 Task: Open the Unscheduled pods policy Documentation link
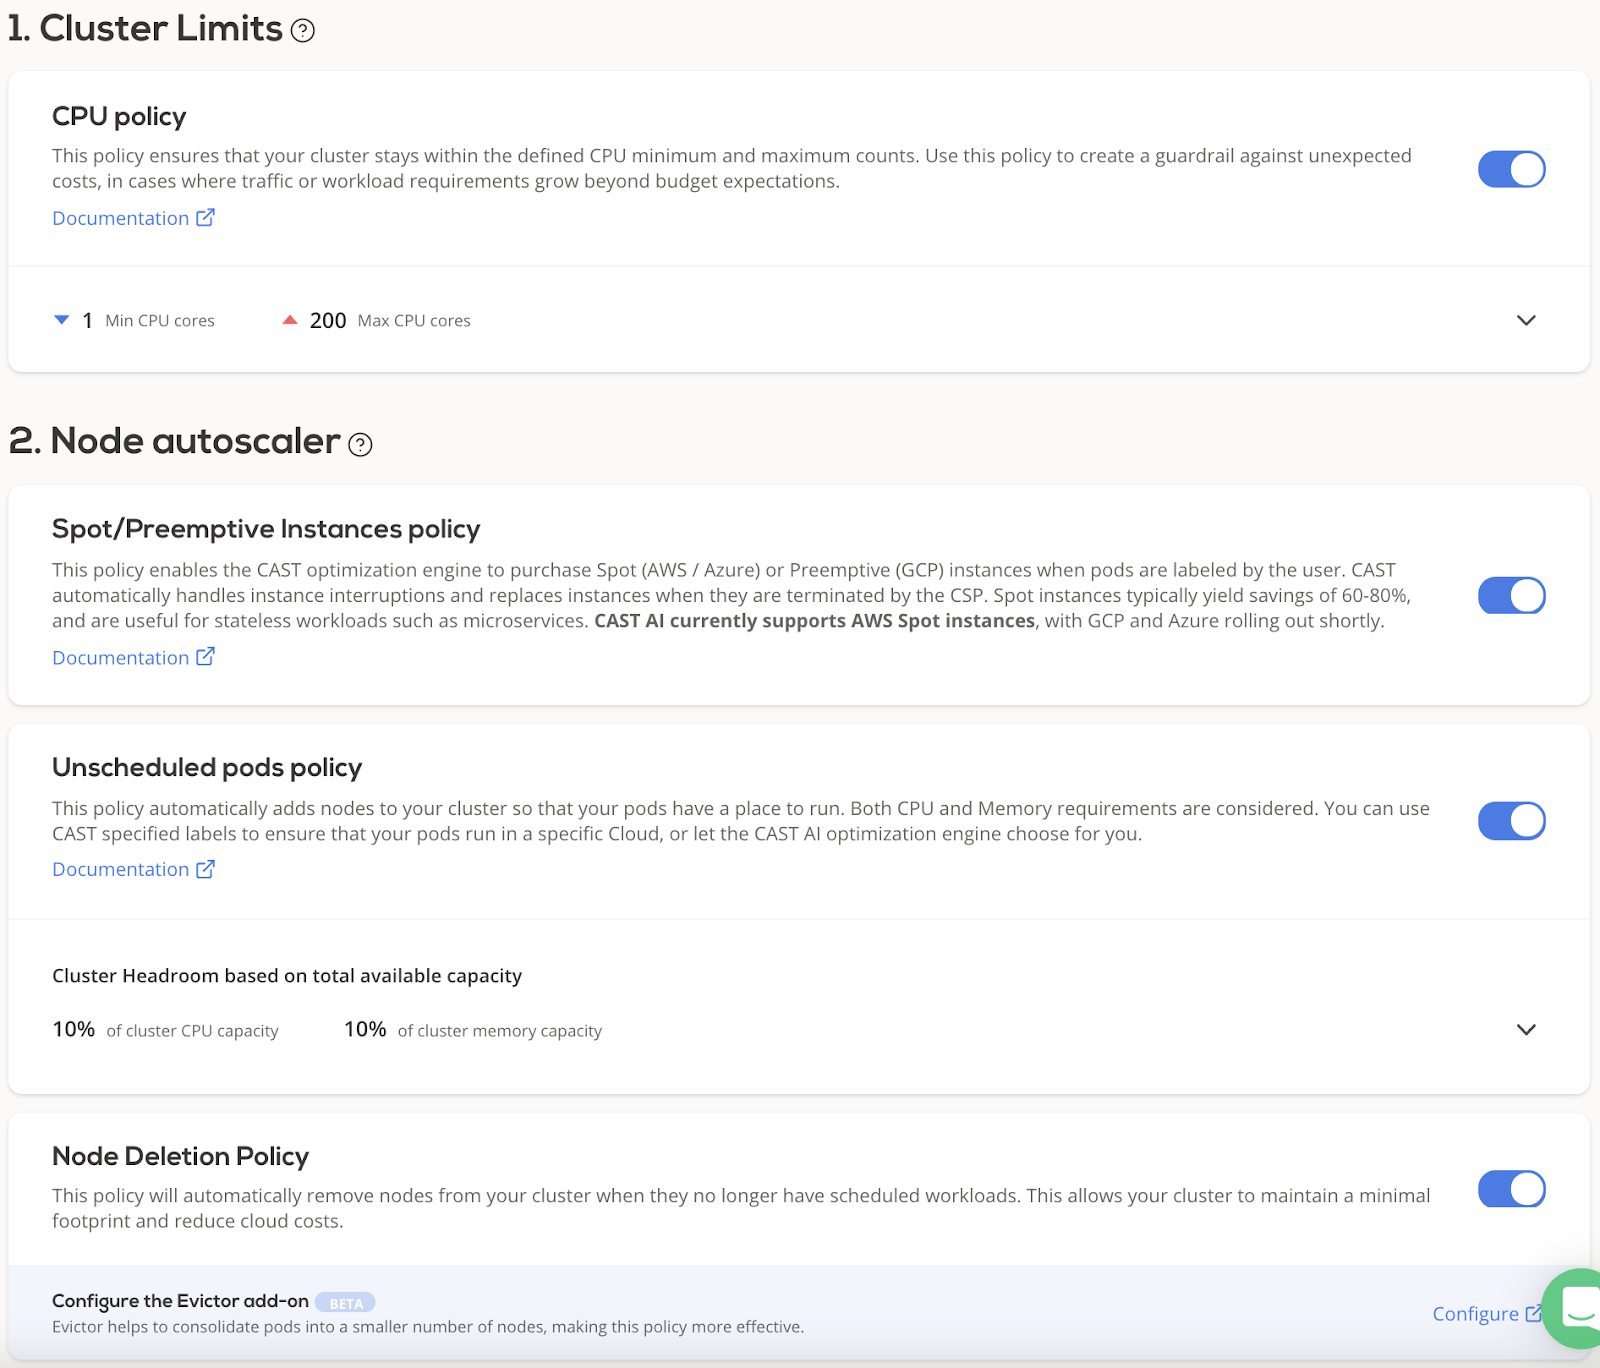pos(120,870)
